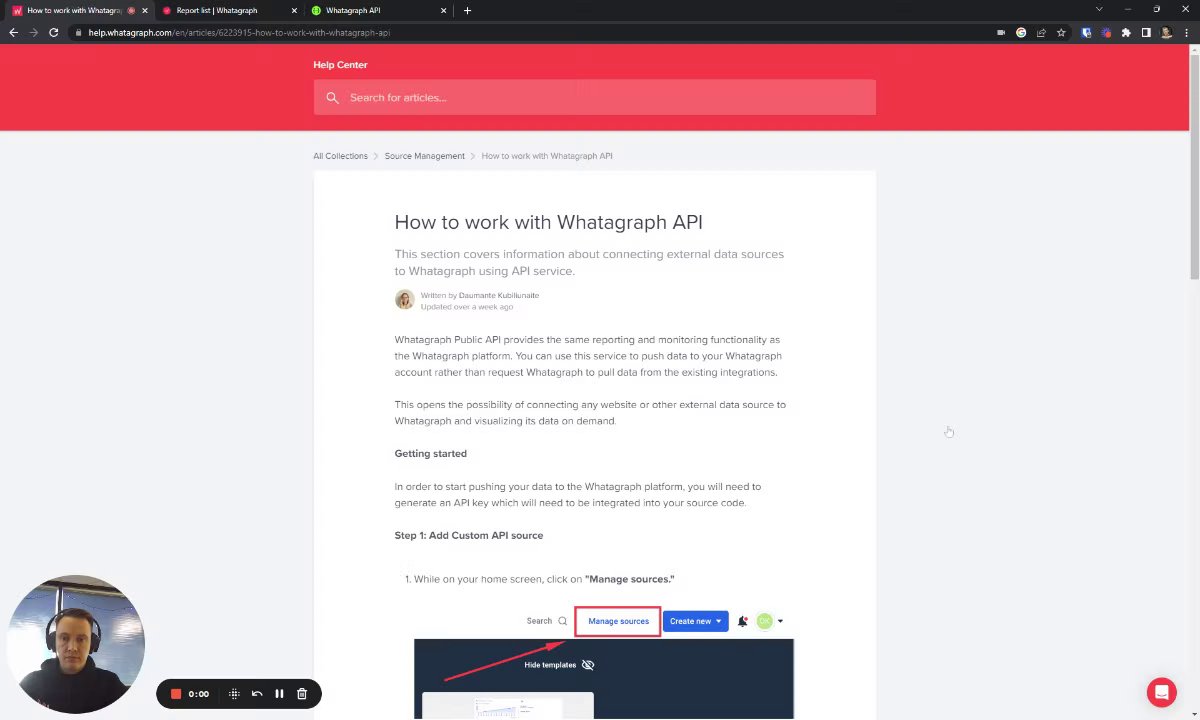Click the camera indicator in address bar
Viewport: 1200px width, 720px height.
coord(1001,32)
